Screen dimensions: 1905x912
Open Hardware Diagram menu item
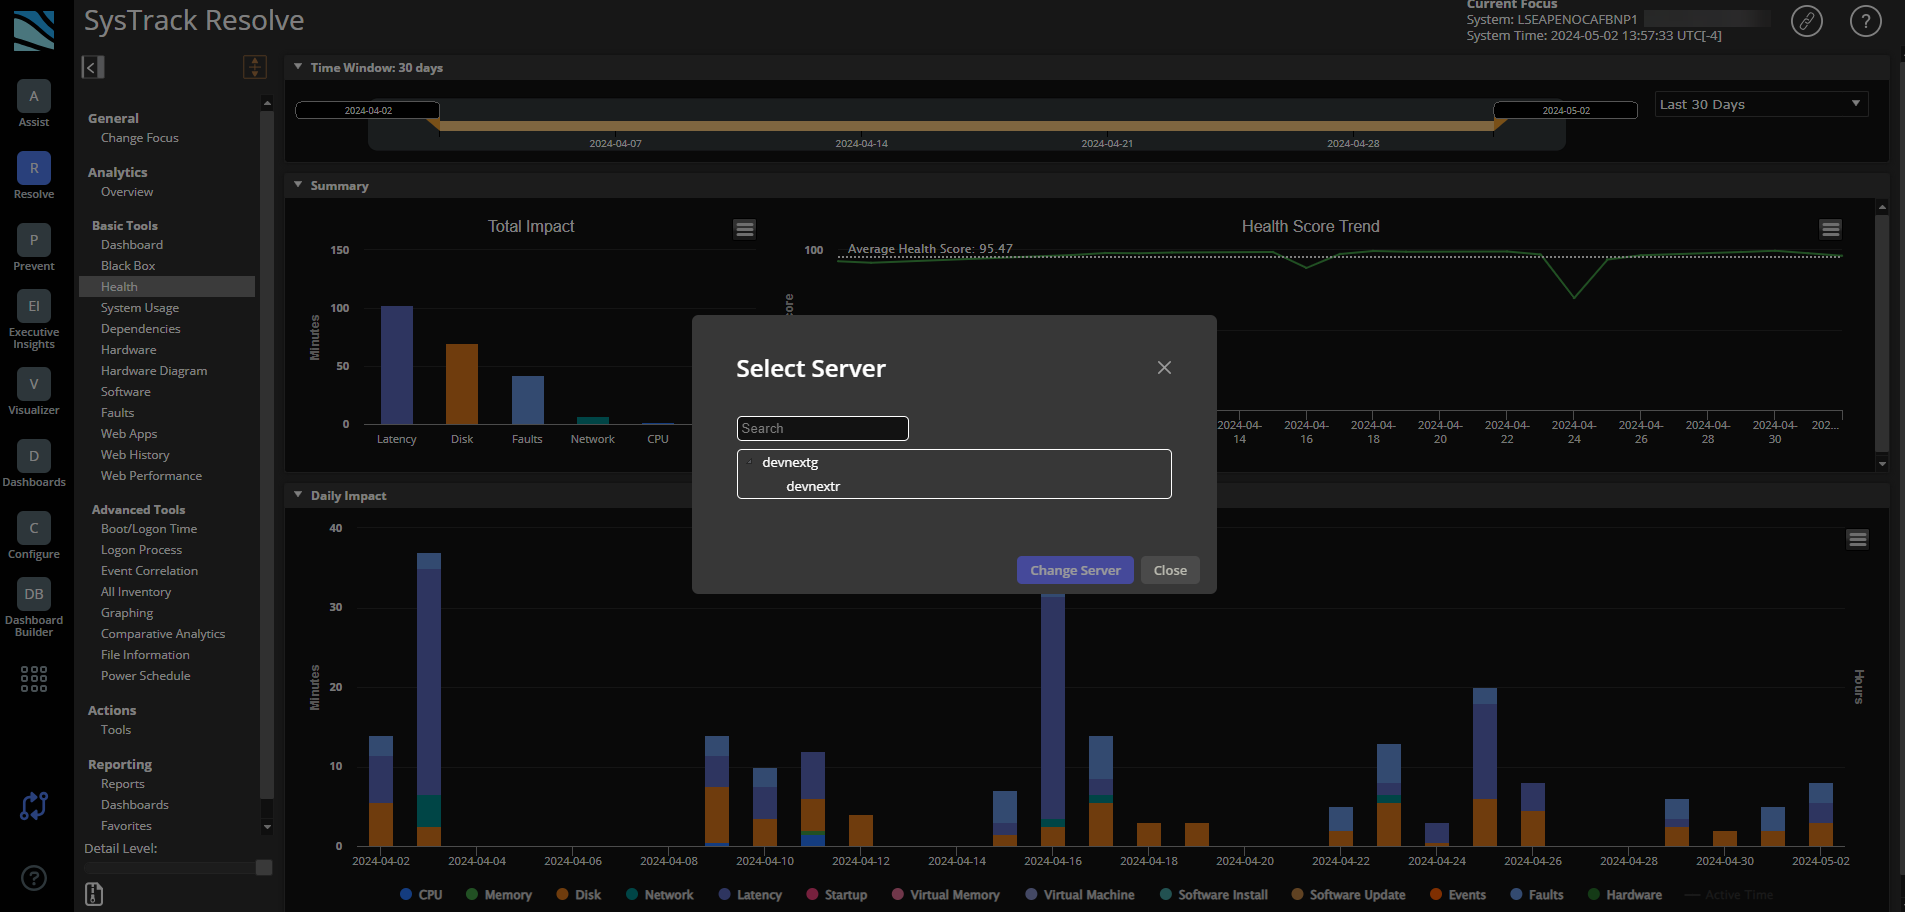coord(154,371)
